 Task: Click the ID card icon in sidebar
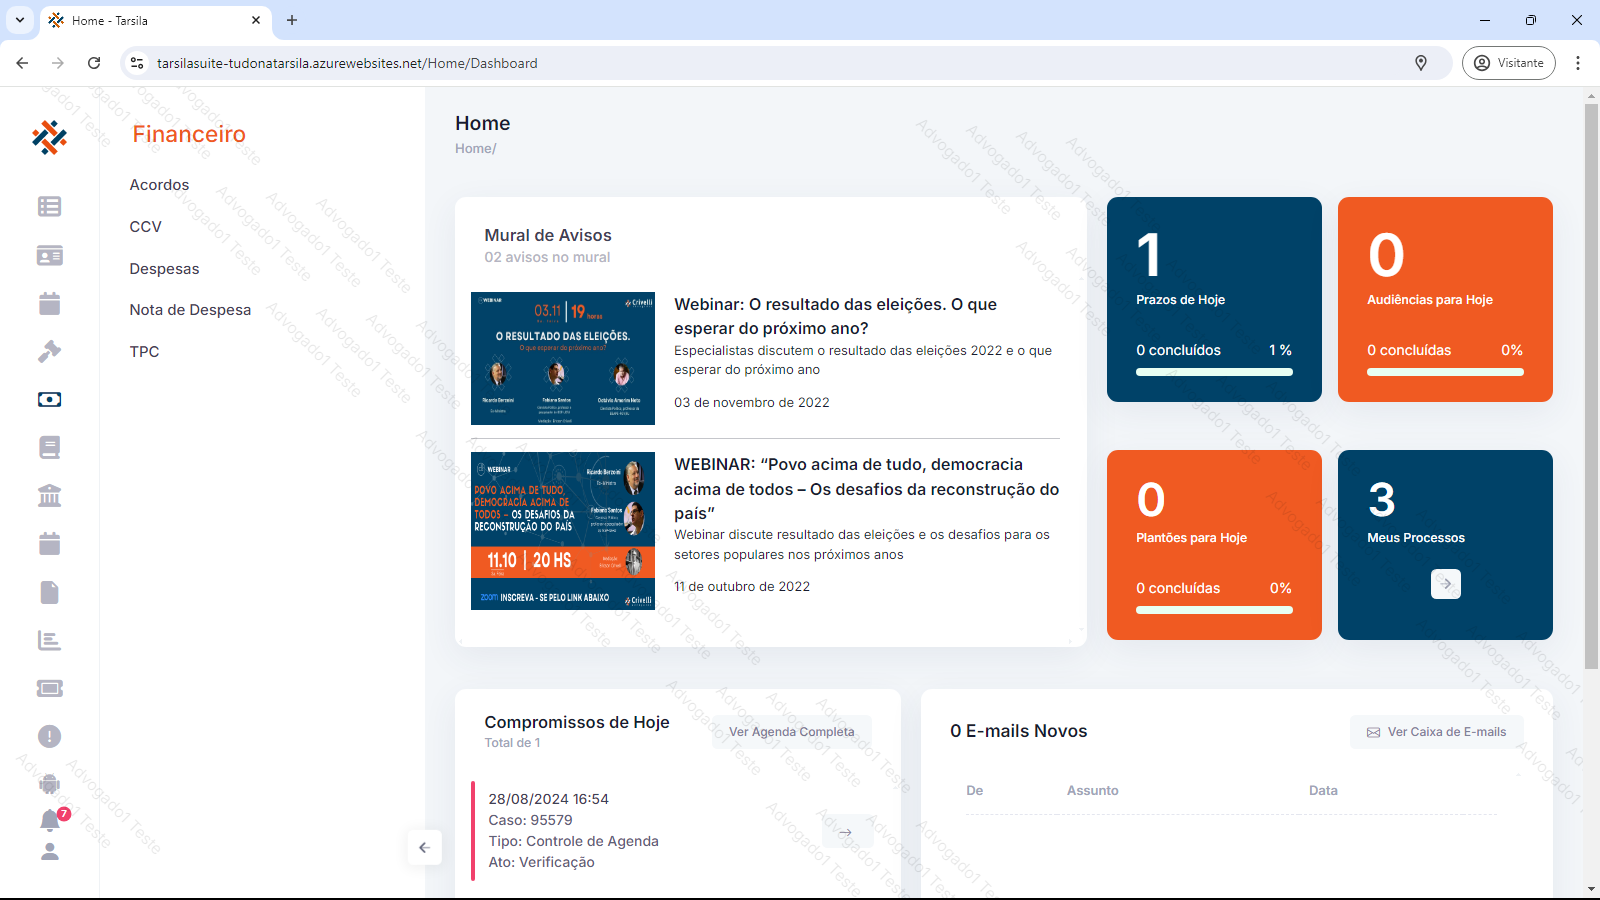tap(49, 255)
